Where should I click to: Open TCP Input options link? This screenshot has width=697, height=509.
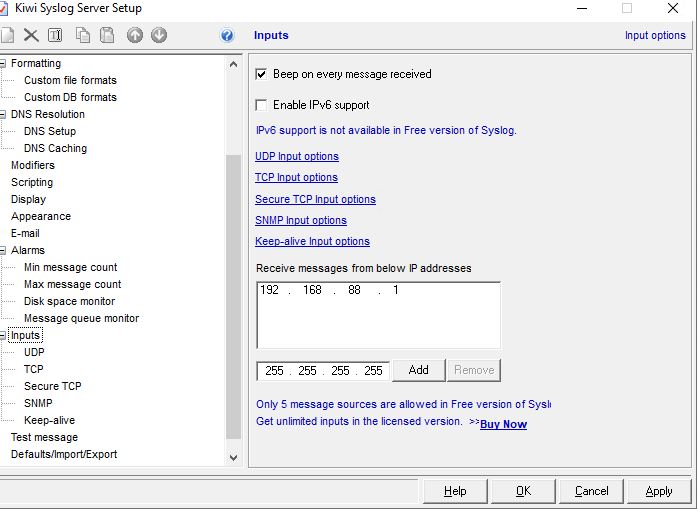pyautogui.click(x=296, y=177)
